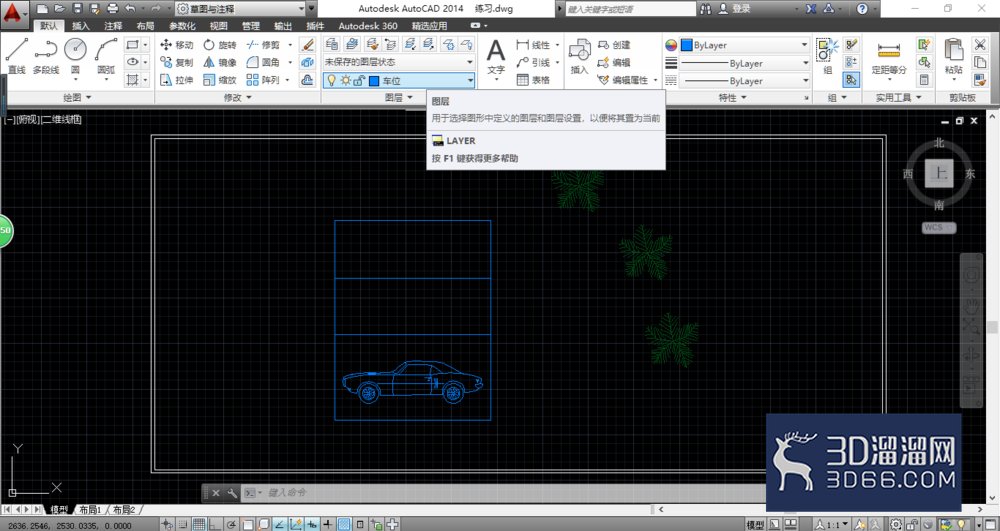Toggle grid display in status bar
This screenshot has width=1000, height=531.
[199, 524]
